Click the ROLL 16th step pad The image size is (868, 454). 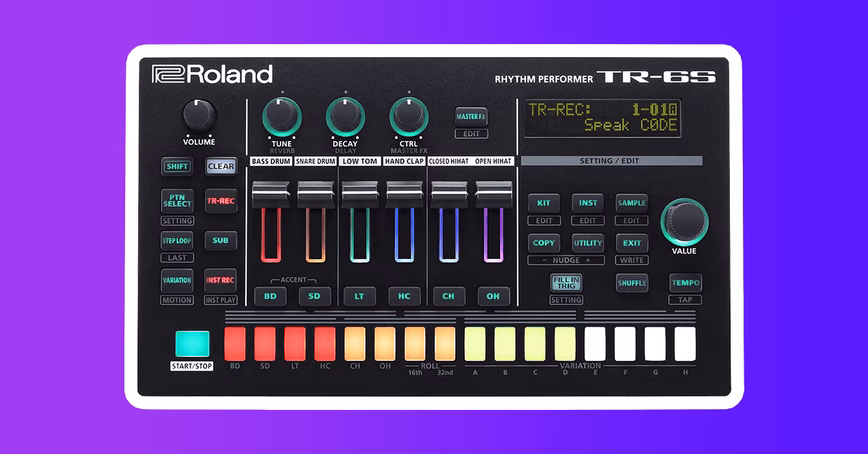coord(415,344)
